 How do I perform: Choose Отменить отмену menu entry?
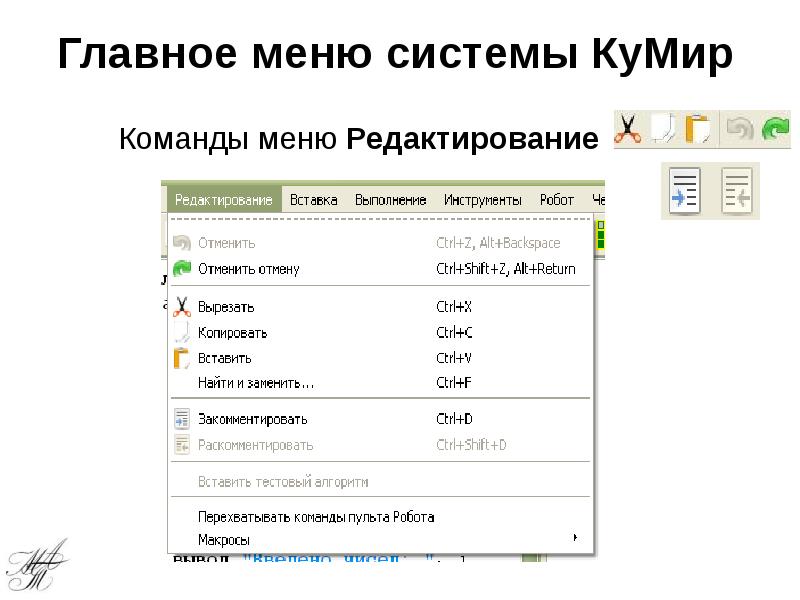(x=381, y=269)
